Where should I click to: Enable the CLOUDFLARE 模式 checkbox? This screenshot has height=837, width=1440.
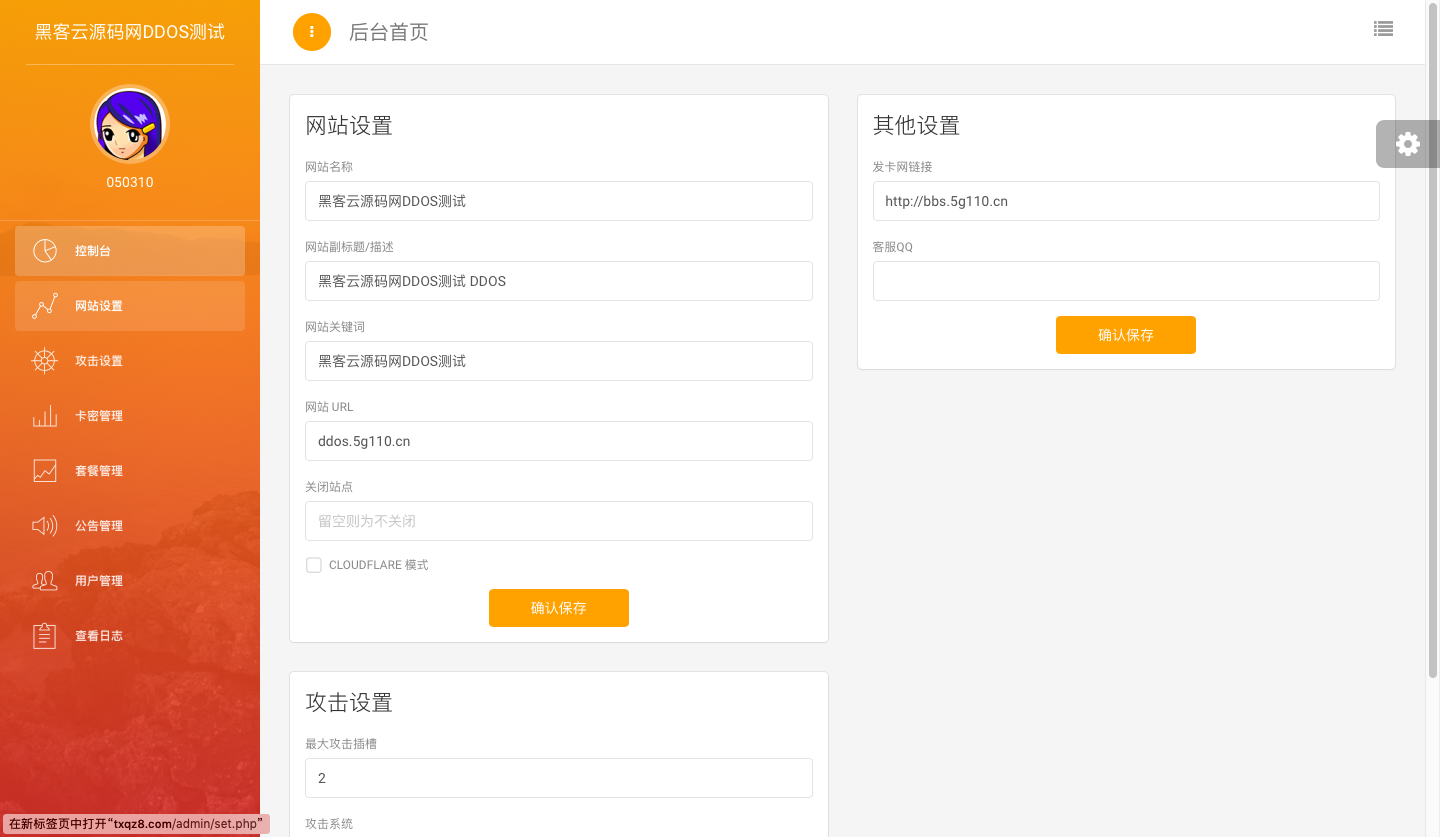314,565
